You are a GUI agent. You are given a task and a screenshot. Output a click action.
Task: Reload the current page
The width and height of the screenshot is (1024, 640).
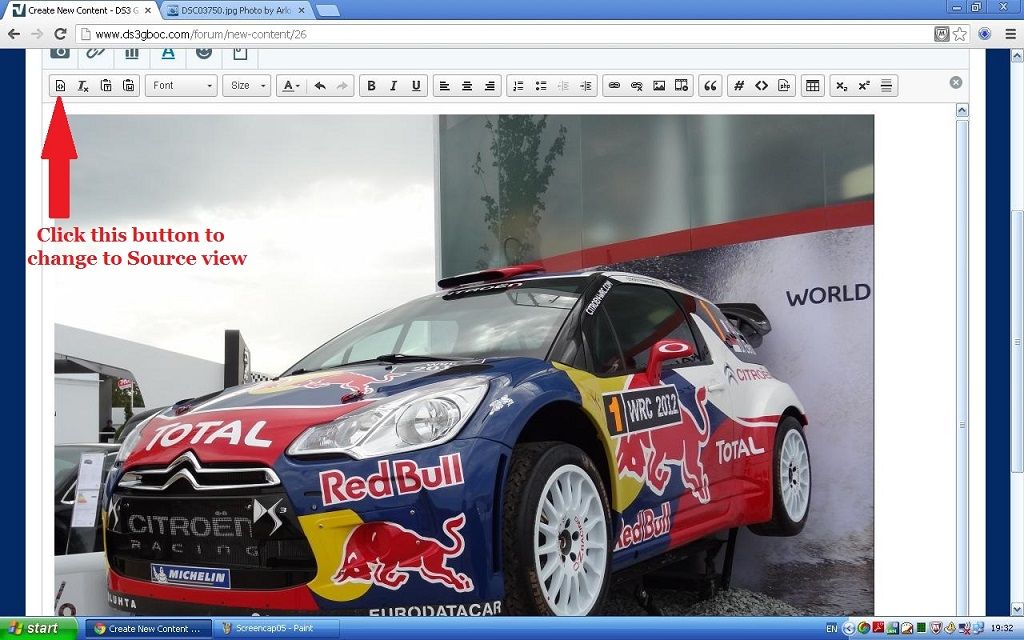[60, 34]
